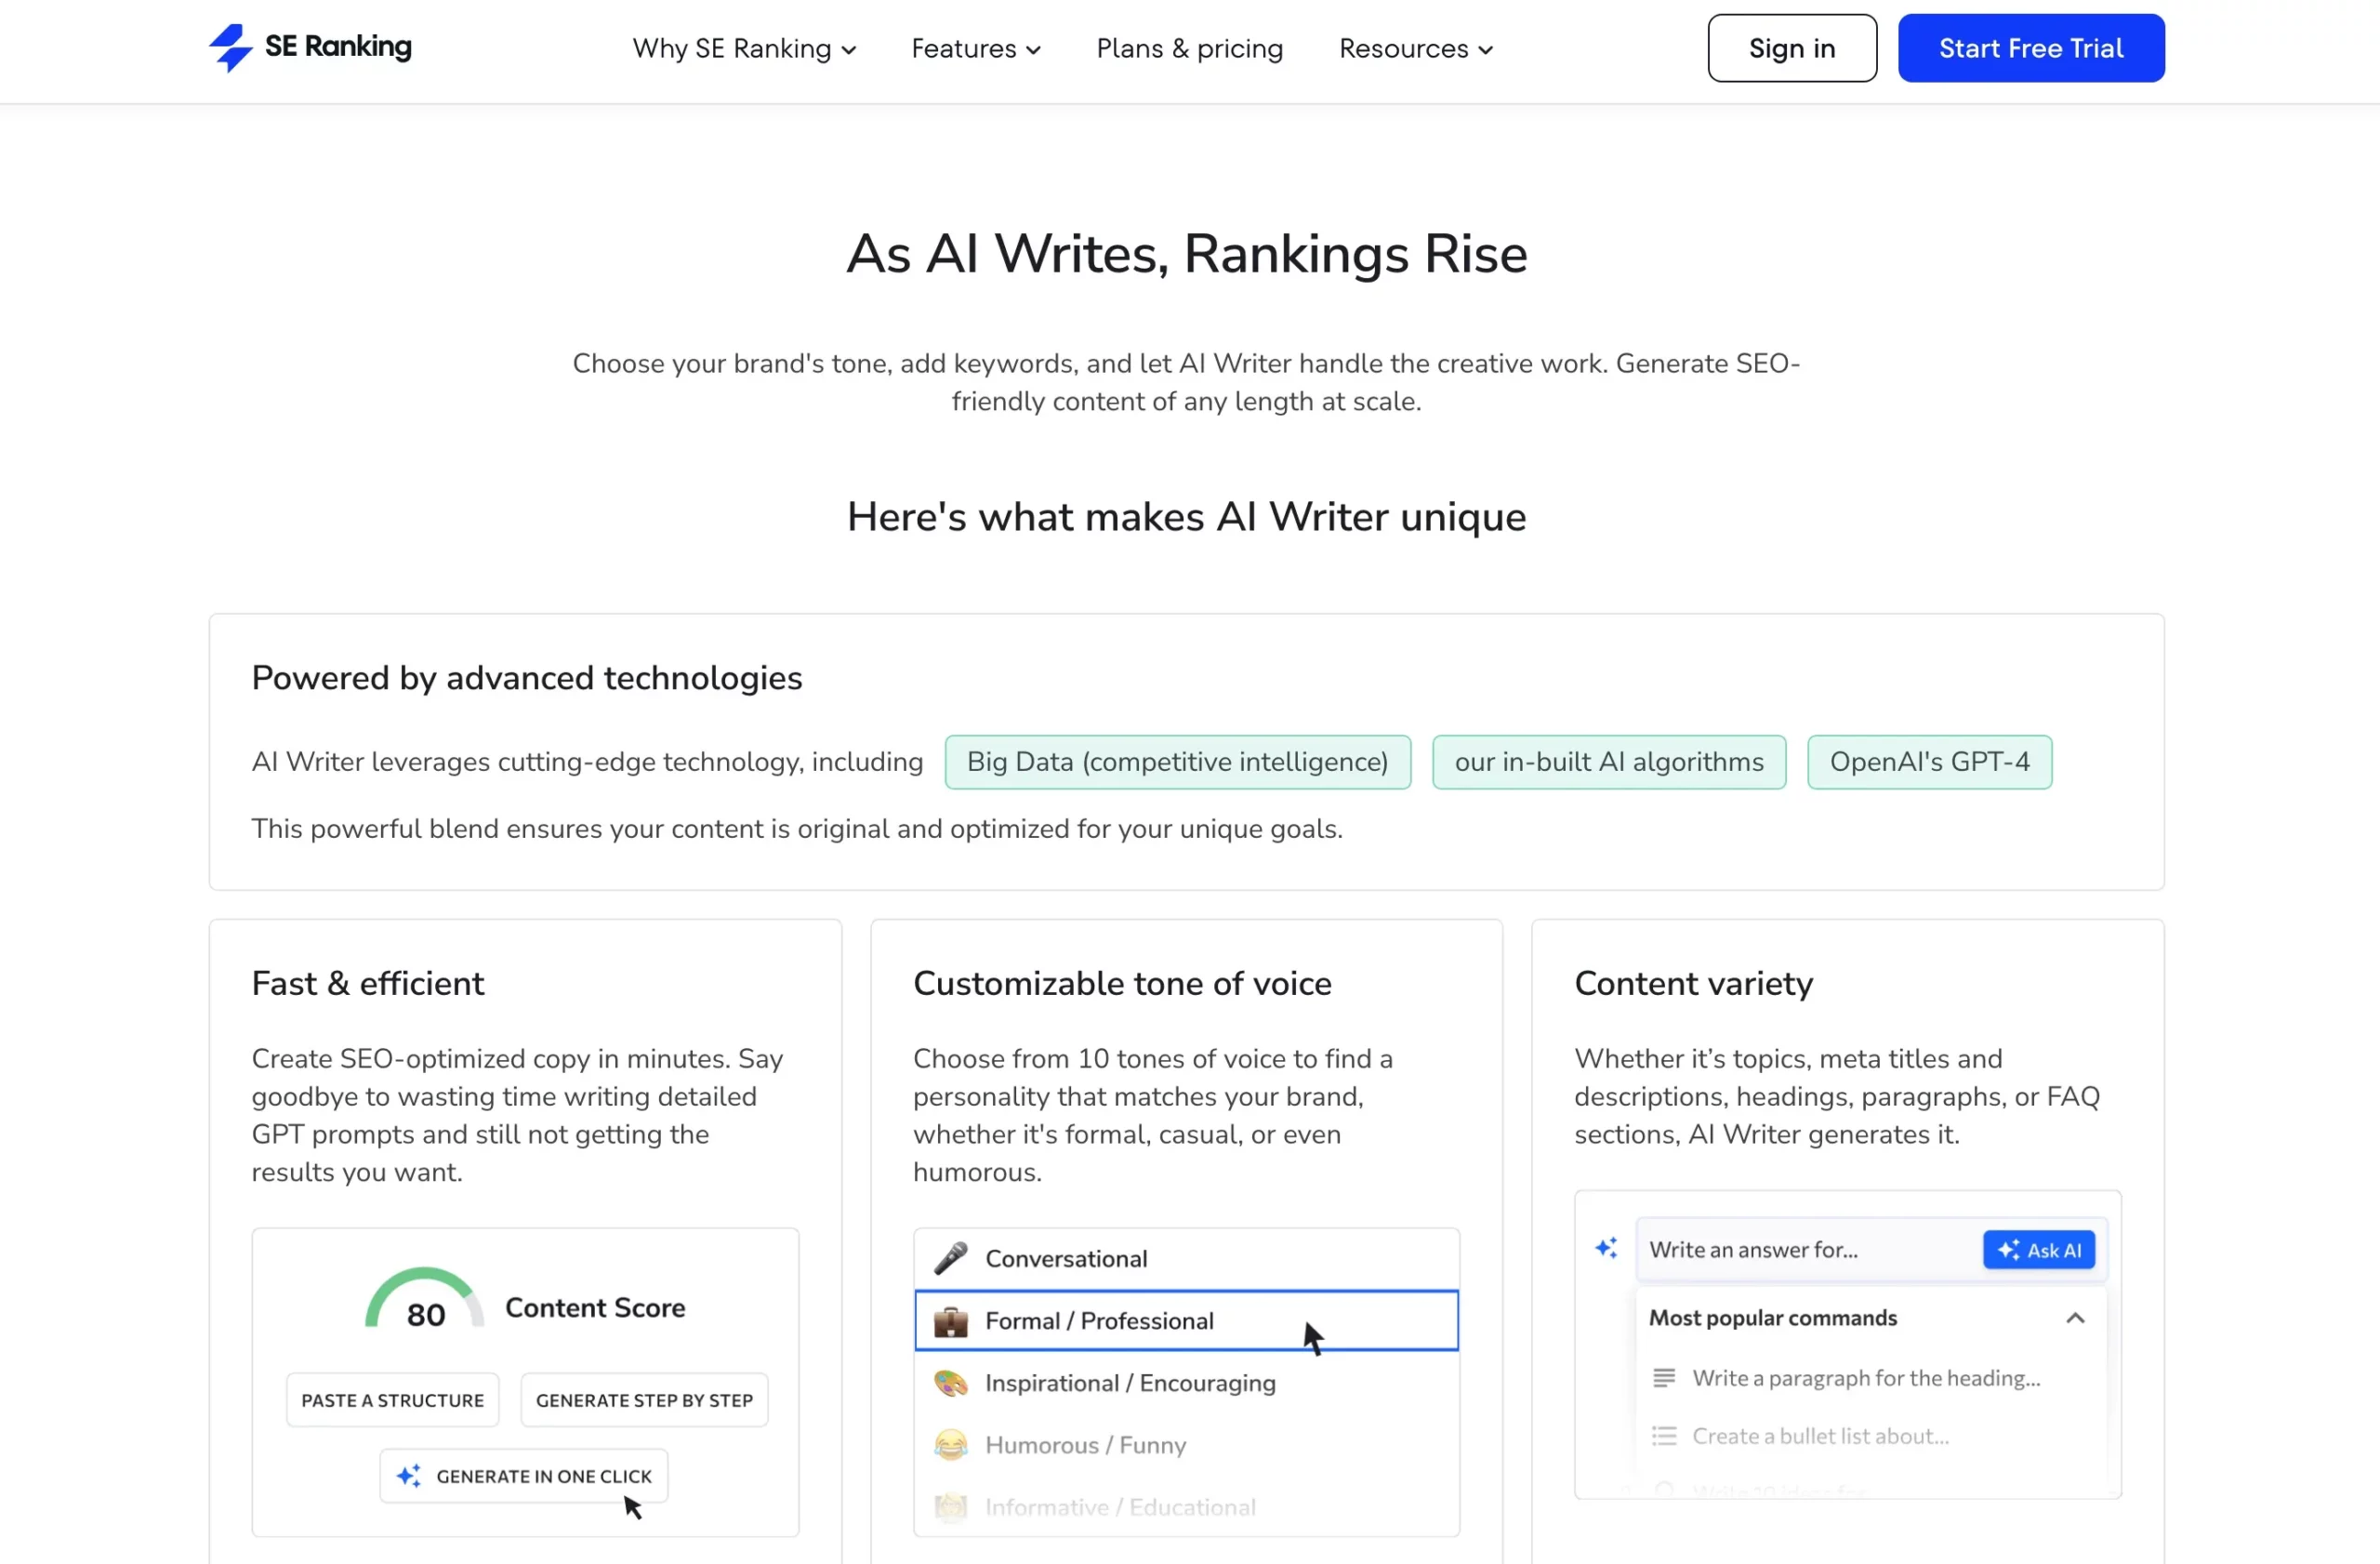
Task: Click the Sign in button
Action: click(x=1792, y=47)
